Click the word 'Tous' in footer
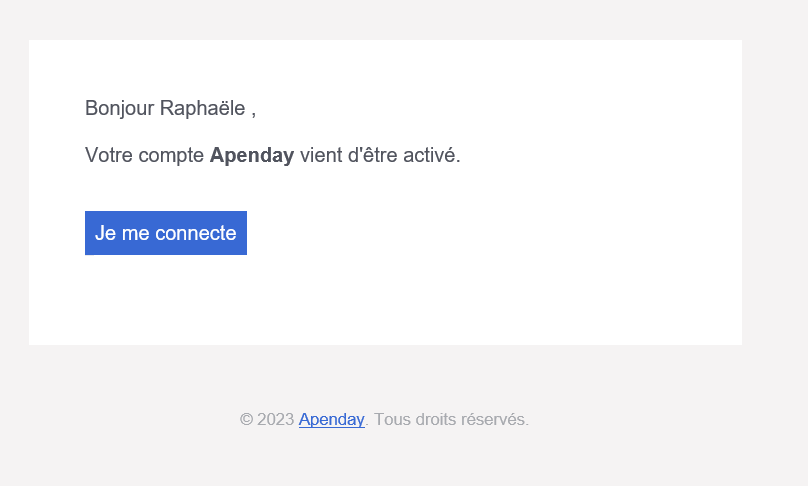The width and height of the screenshot is (808, 486). 391,419
